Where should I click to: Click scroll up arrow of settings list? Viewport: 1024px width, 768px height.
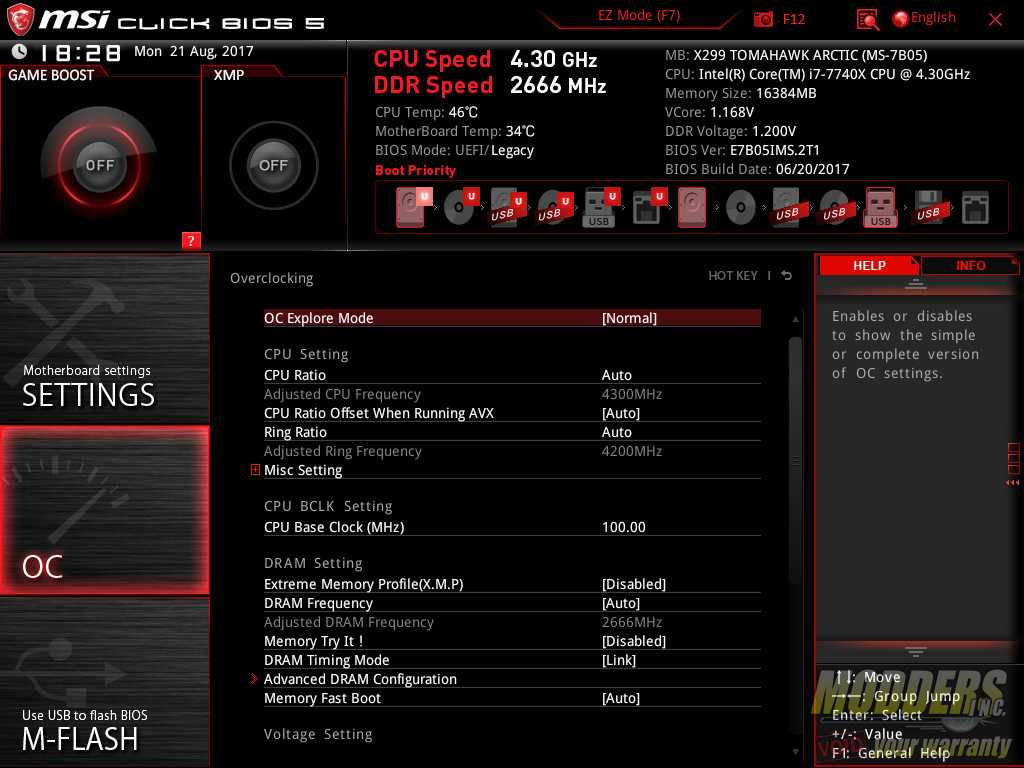795,319
